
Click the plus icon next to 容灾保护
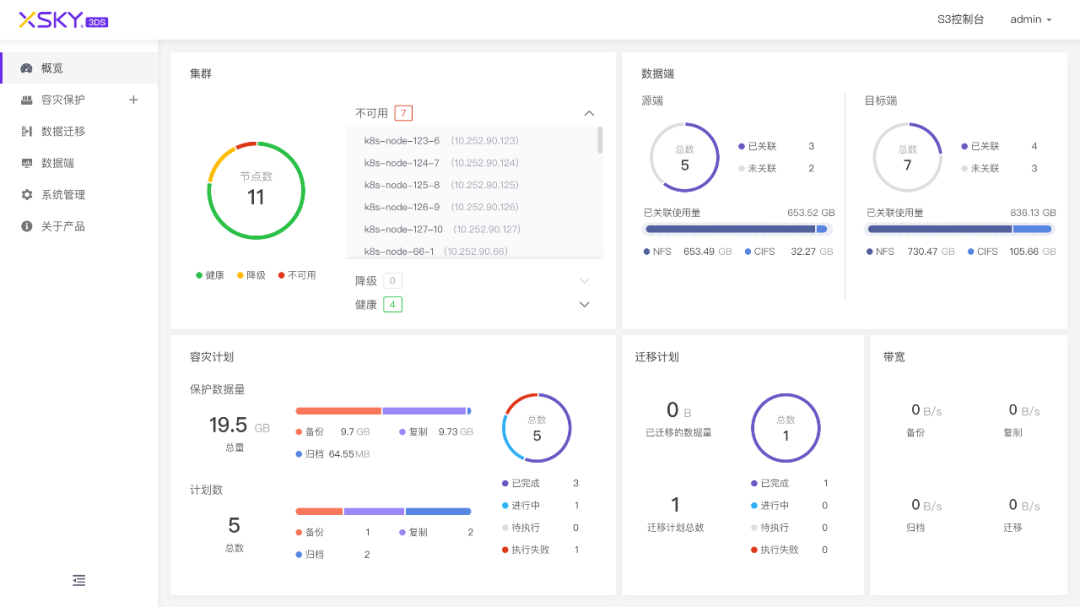134,100
